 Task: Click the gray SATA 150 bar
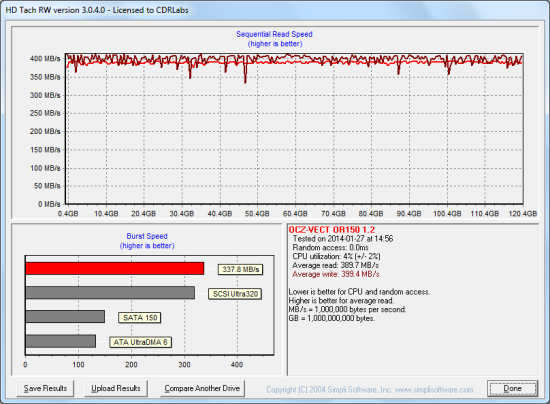click(65, 316)
